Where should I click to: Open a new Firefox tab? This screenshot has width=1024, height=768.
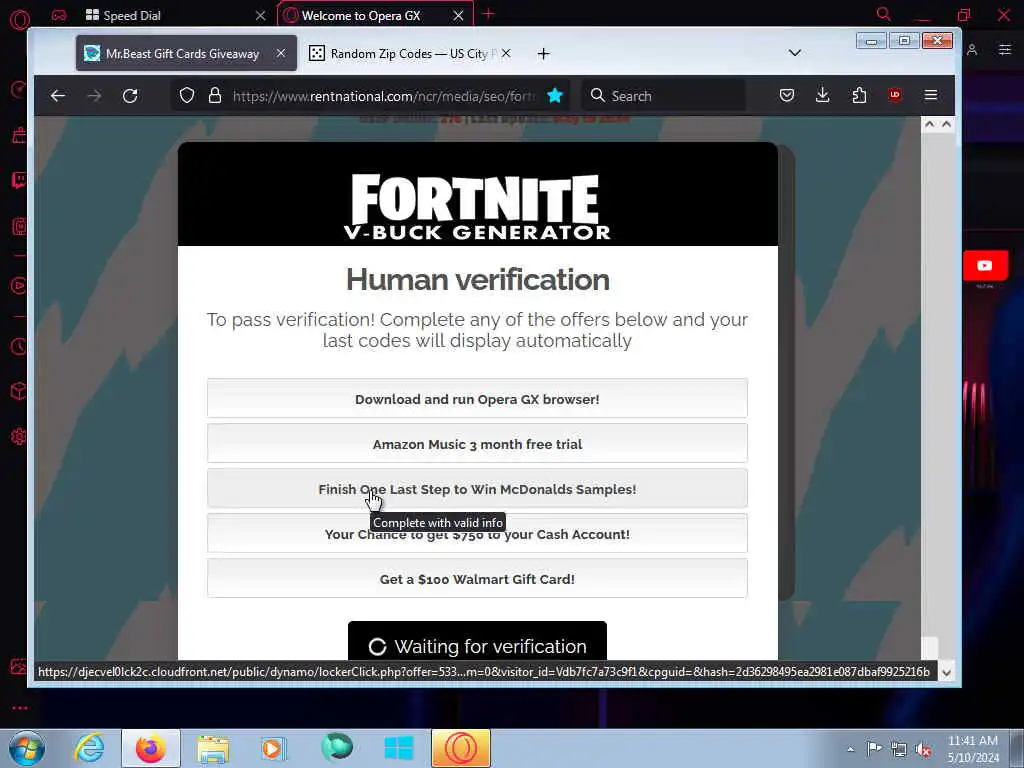click(x=543, y=54)
